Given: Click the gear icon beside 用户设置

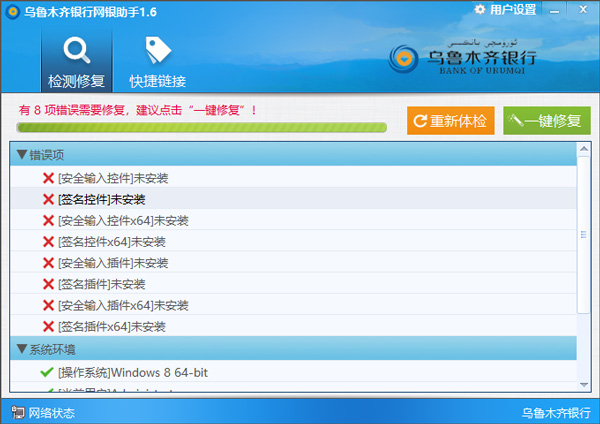Looking at the screenshot, I should tap(479, 9).
